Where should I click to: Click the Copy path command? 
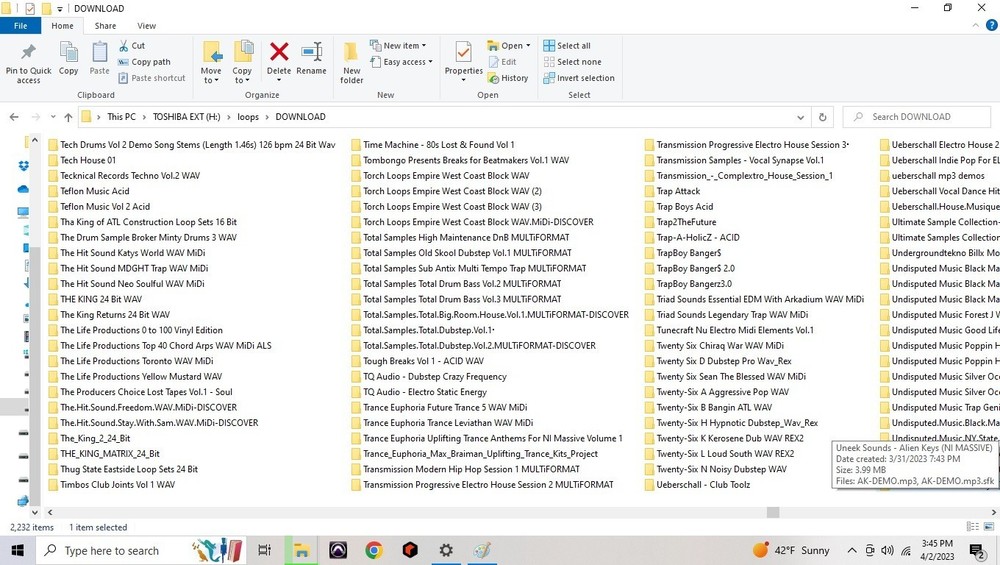pyautogui.click(x=145, y=62)
